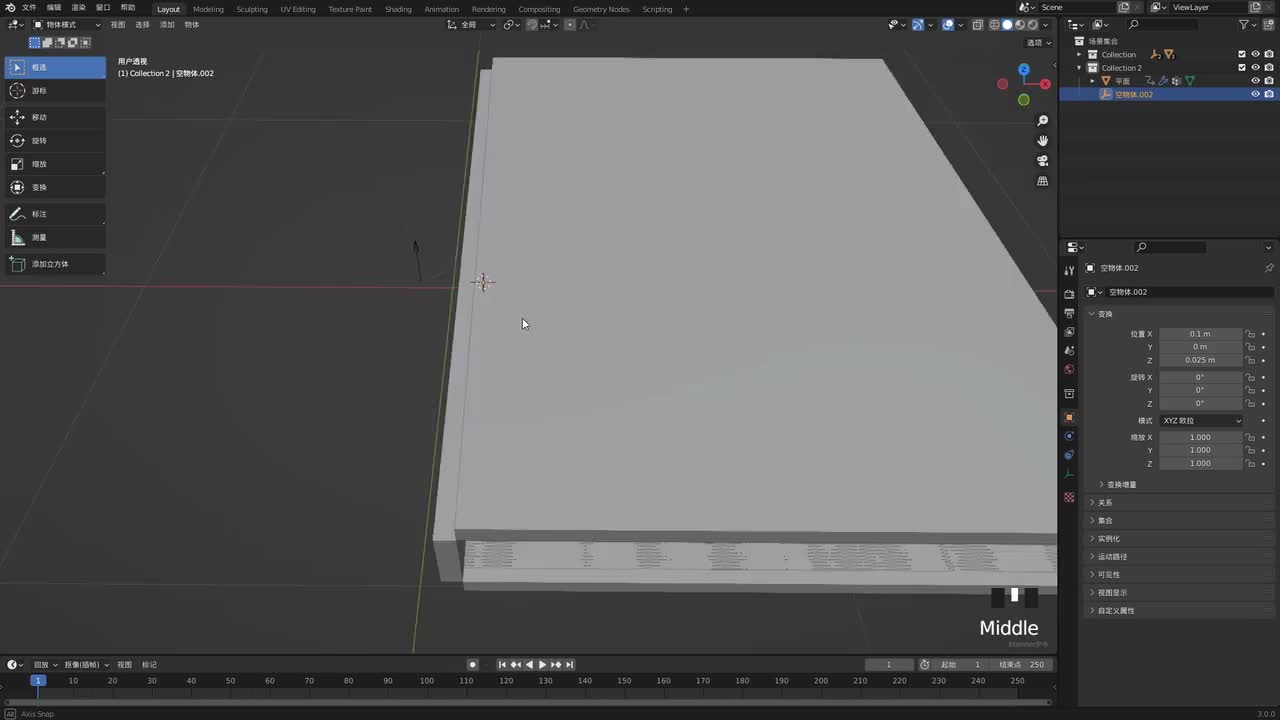Toggle the camera view icon in viewport
Screen dimensions: 1280x720
tap(1043, 161)
